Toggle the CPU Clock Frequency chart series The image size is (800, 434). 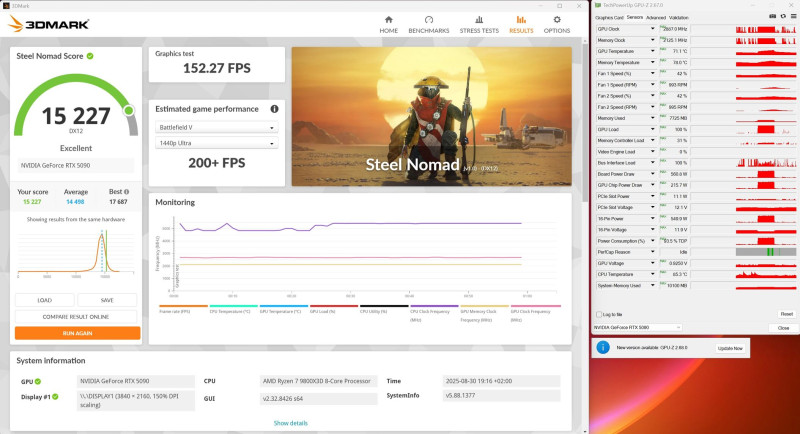[x=434, y=313]
